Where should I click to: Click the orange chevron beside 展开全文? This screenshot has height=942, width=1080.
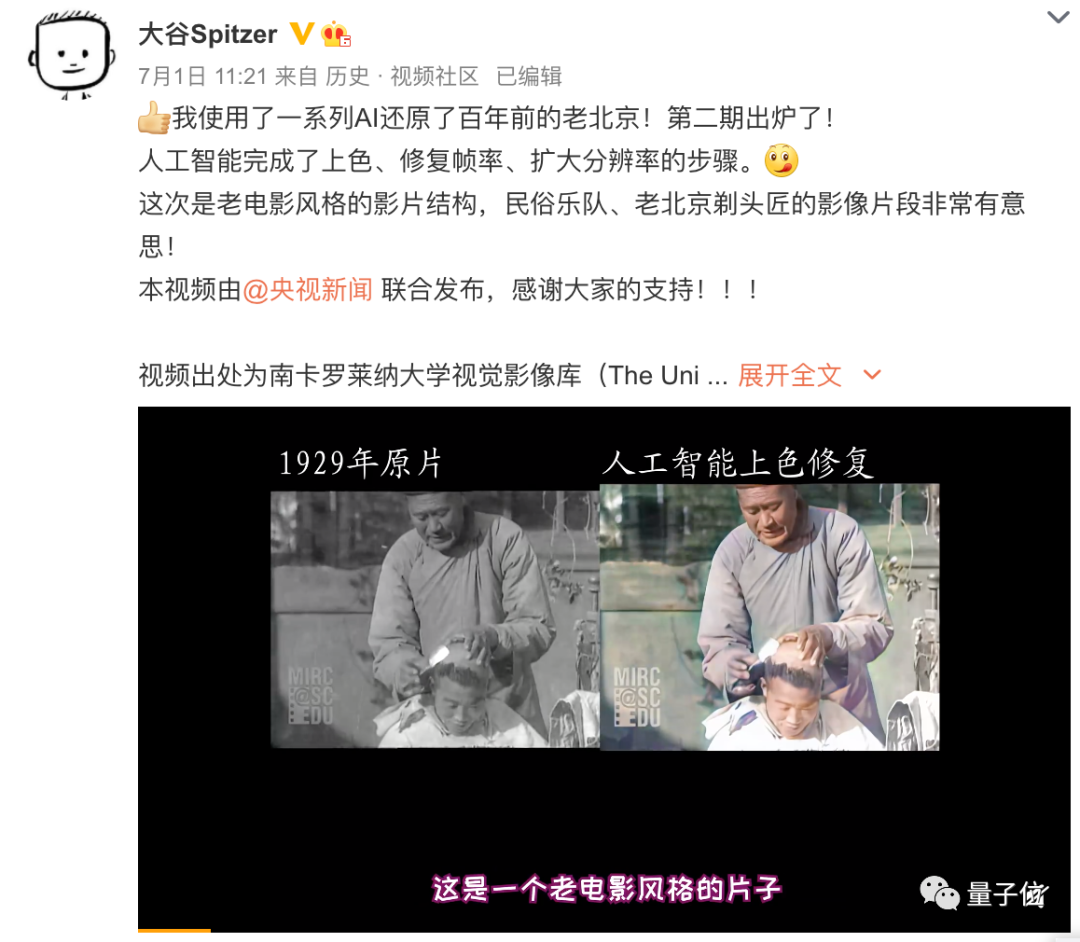[x=872, y=375]
